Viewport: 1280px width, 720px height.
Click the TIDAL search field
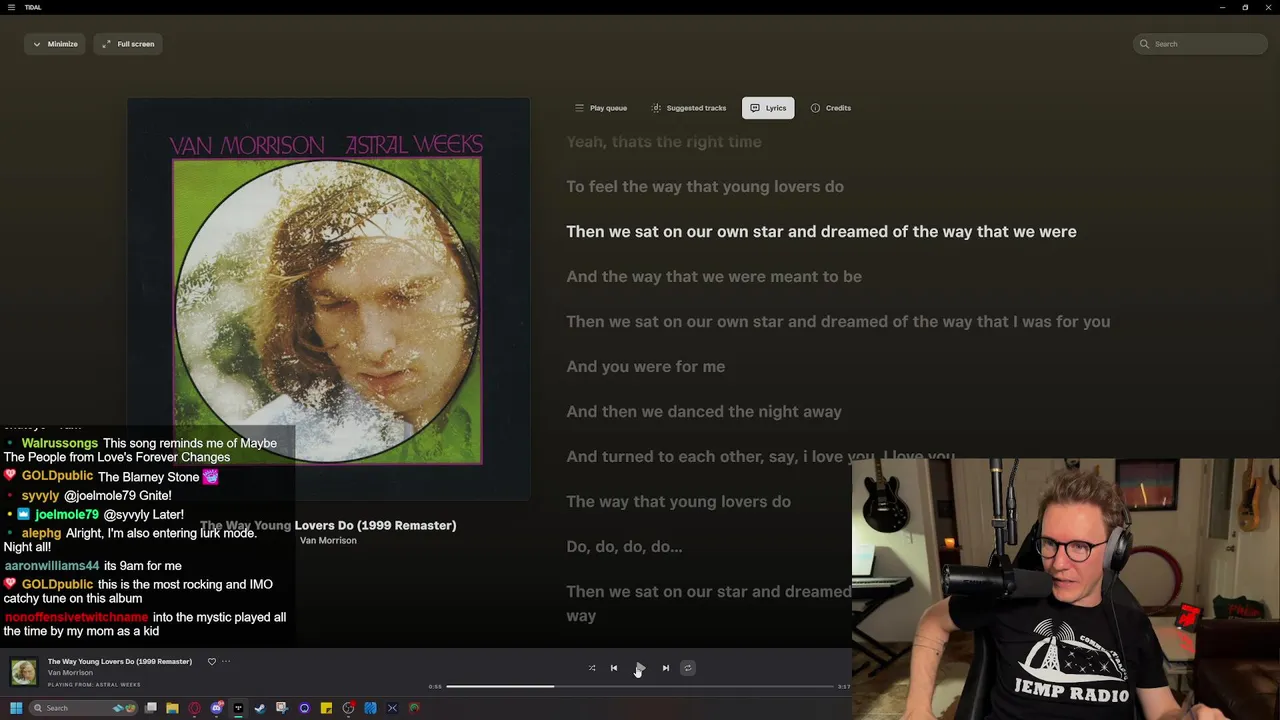1200,44
